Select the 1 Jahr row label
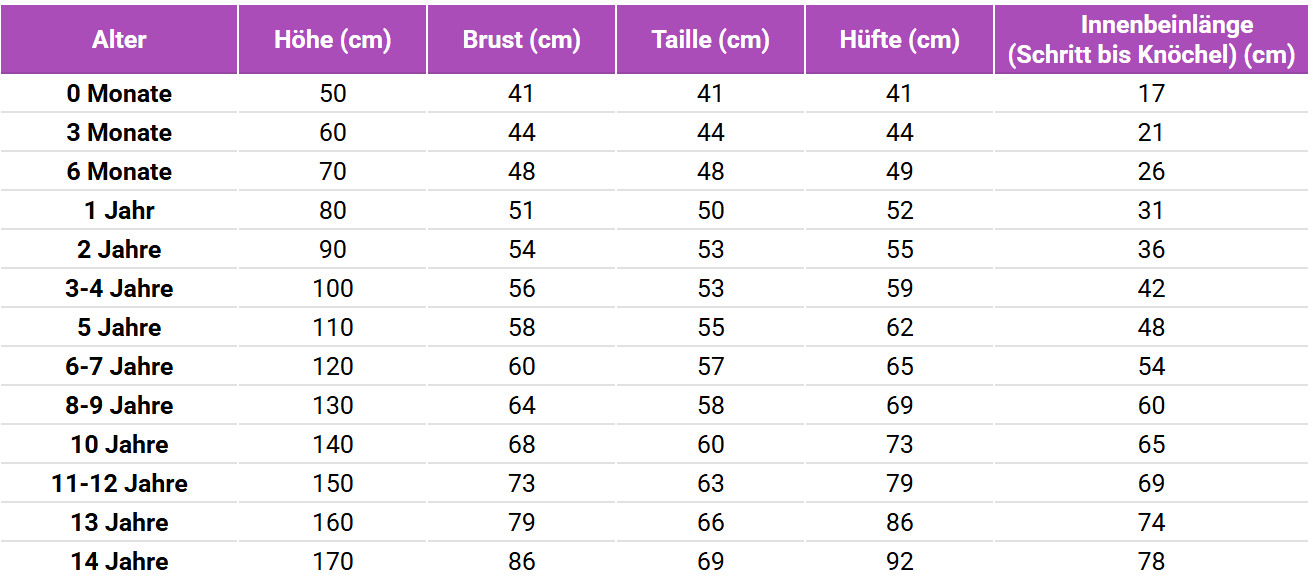This screenshot has height=581, width=1312. coord(119,211)
